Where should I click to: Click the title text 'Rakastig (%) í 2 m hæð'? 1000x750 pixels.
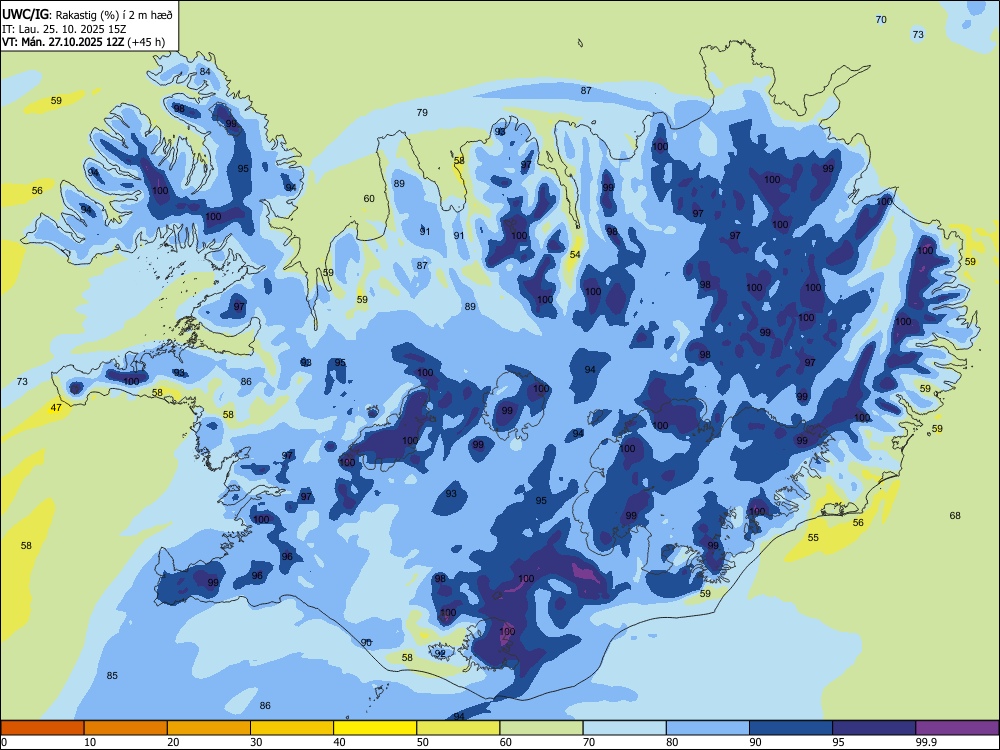[115, 14]
